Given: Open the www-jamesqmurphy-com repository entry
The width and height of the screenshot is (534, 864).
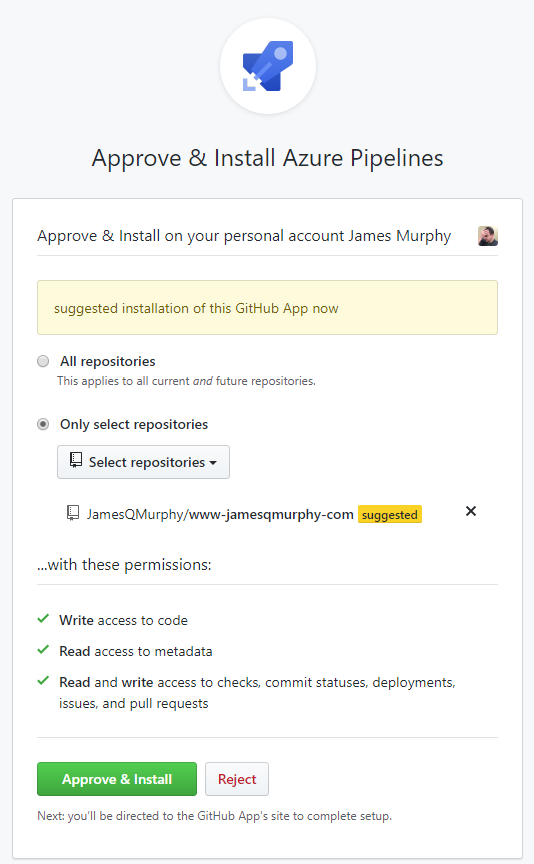Looking at the screenshot, I should click(x=220, y=514).
